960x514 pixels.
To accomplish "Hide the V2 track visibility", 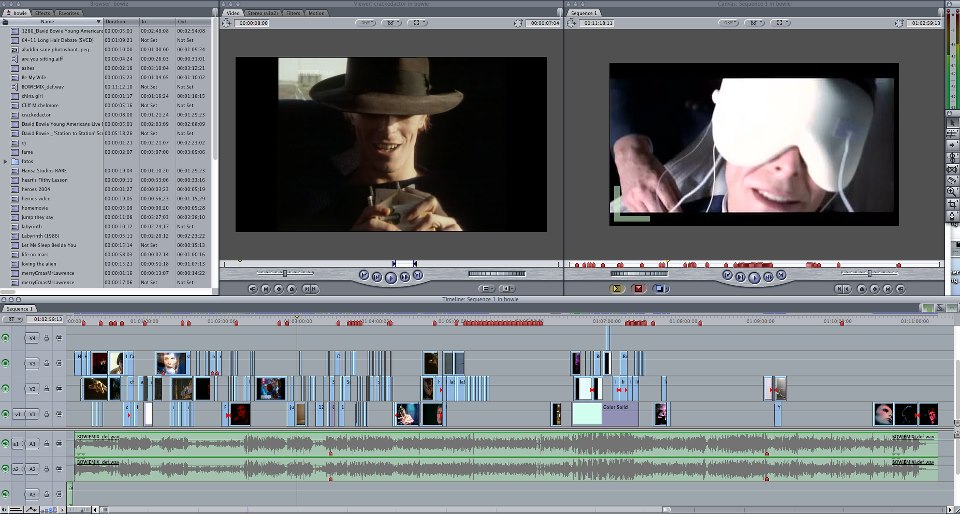I will (6, 389).
